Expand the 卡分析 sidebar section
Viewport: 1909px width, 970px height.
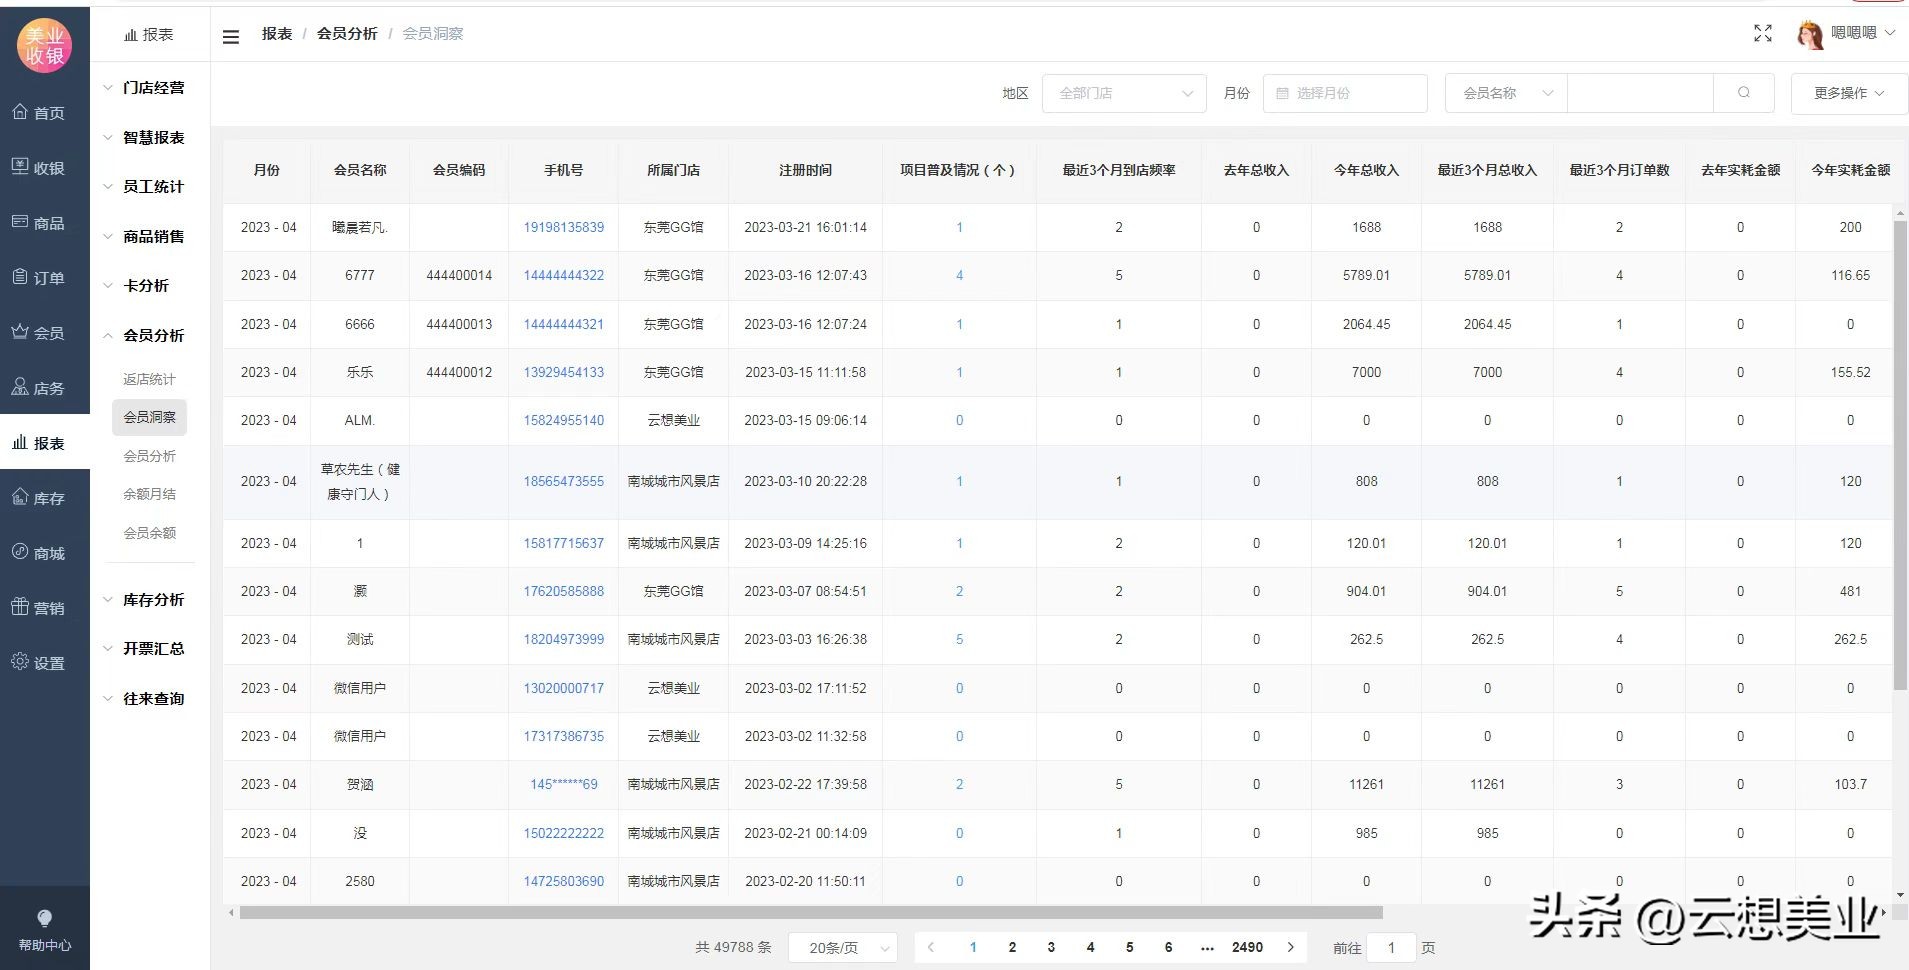pos(146,285)
